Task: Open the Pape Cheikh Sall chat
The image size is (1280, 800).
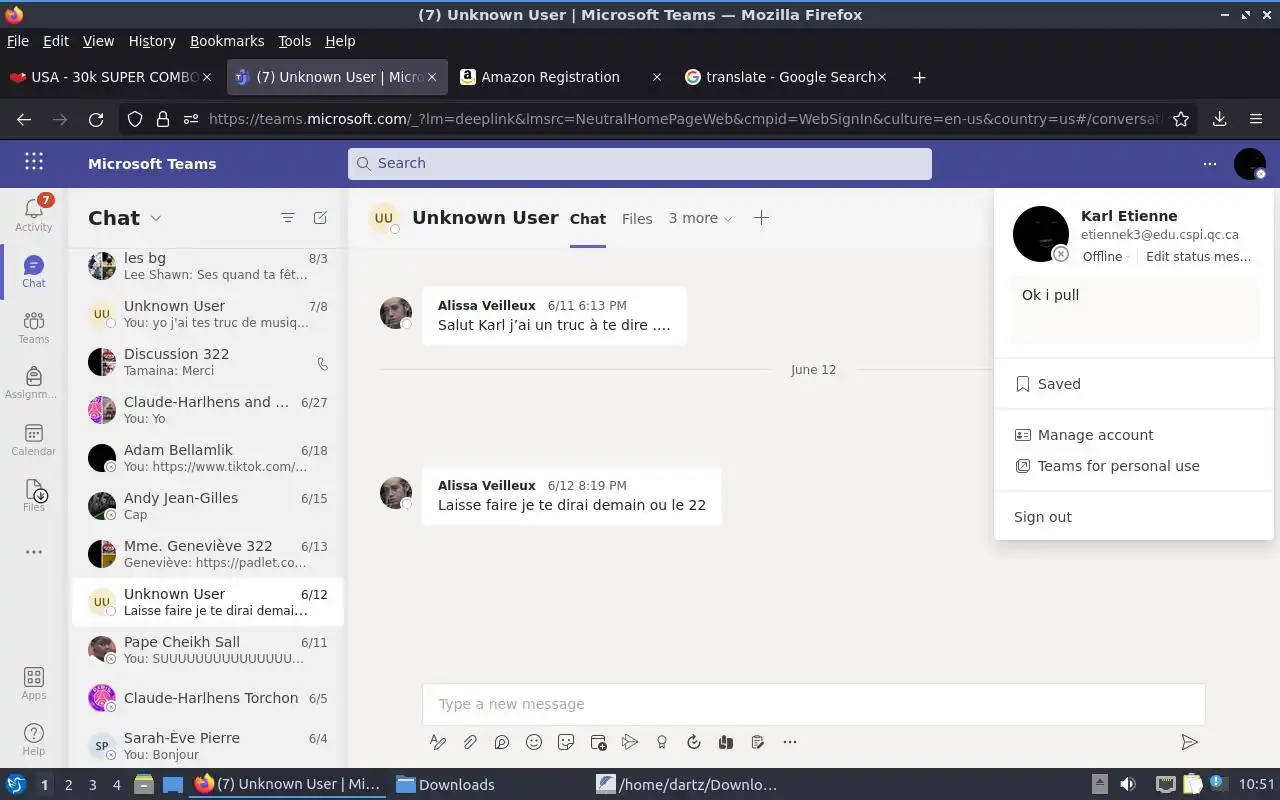Action: (207, 650)
